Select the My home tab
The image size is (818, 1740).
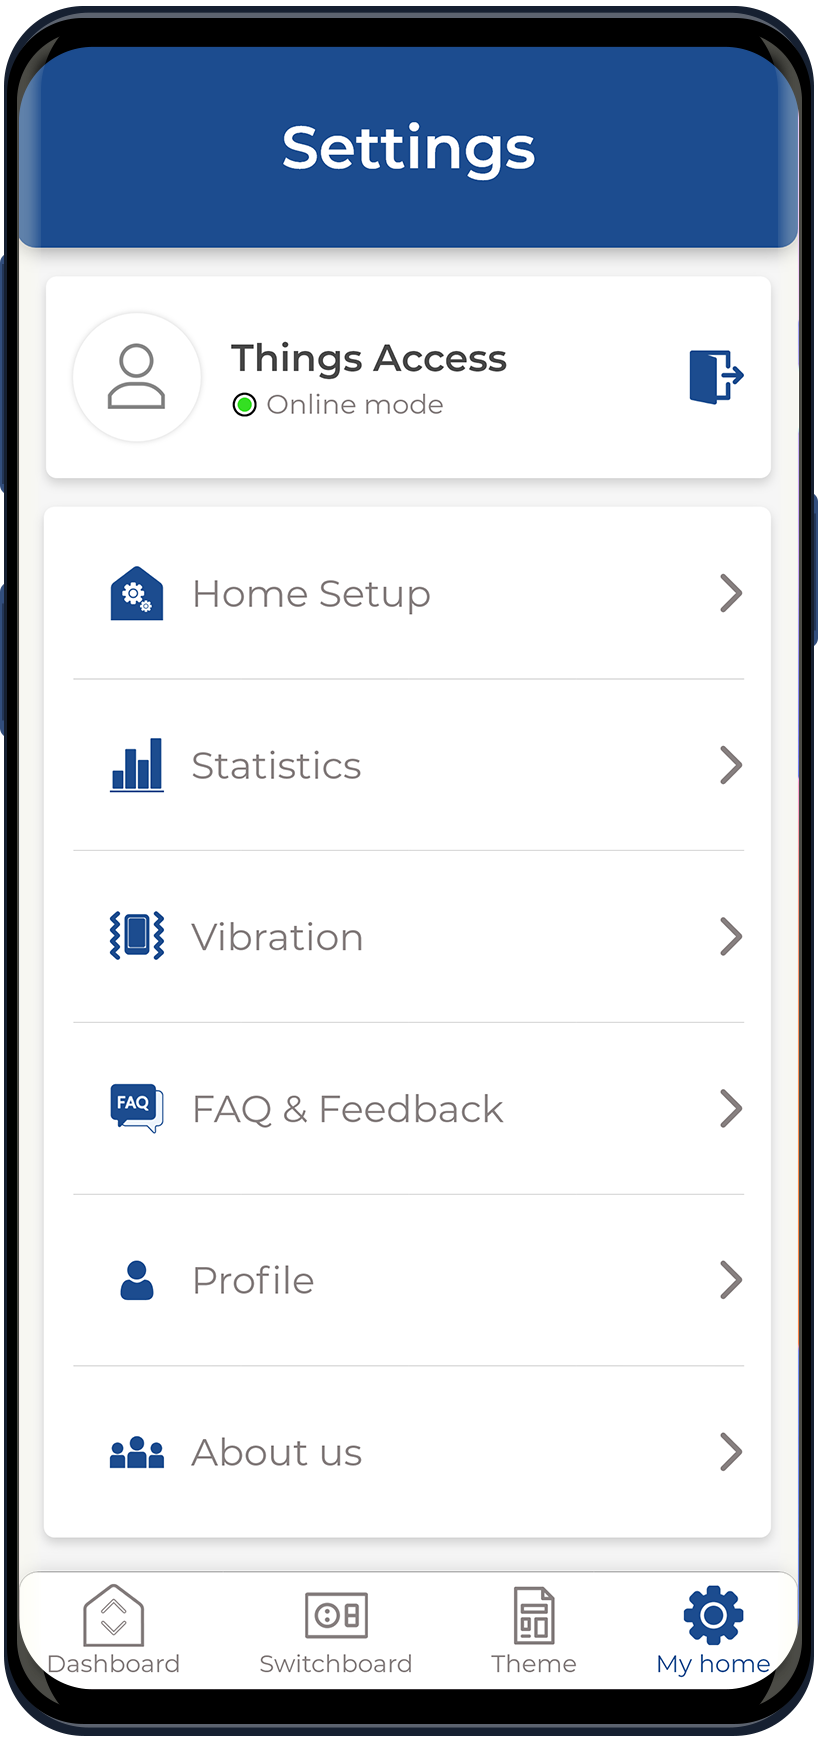[713, 1630]
